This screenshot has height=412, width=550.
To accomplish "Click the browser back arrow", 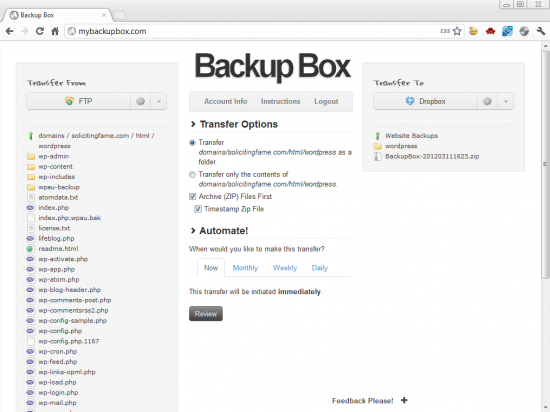I will 9,31.
